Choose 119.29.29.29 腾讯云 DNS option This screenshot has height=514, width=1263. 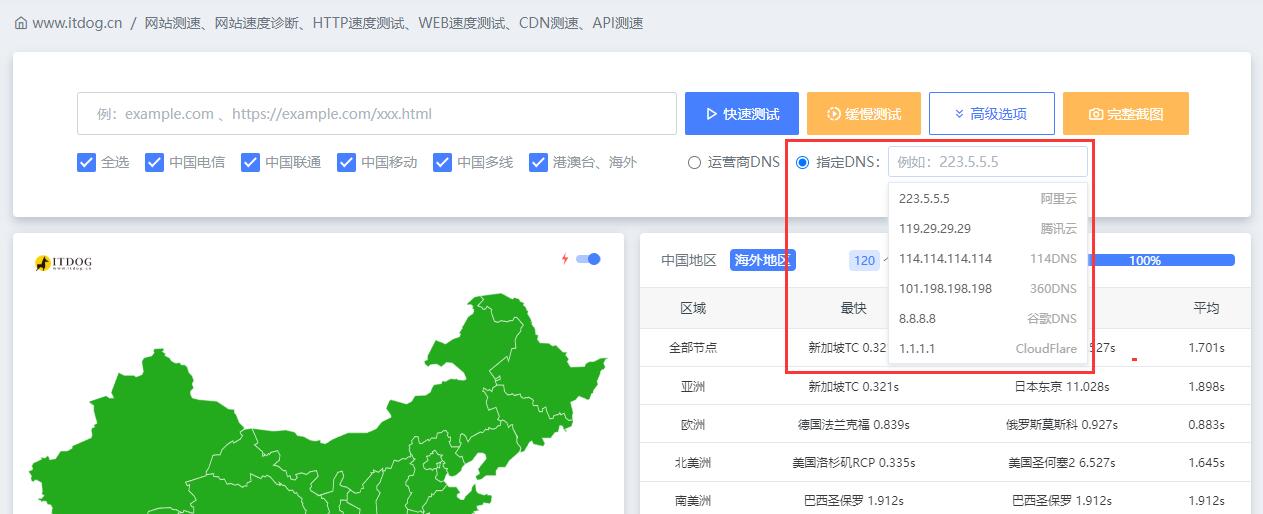(x=987, y=228)
